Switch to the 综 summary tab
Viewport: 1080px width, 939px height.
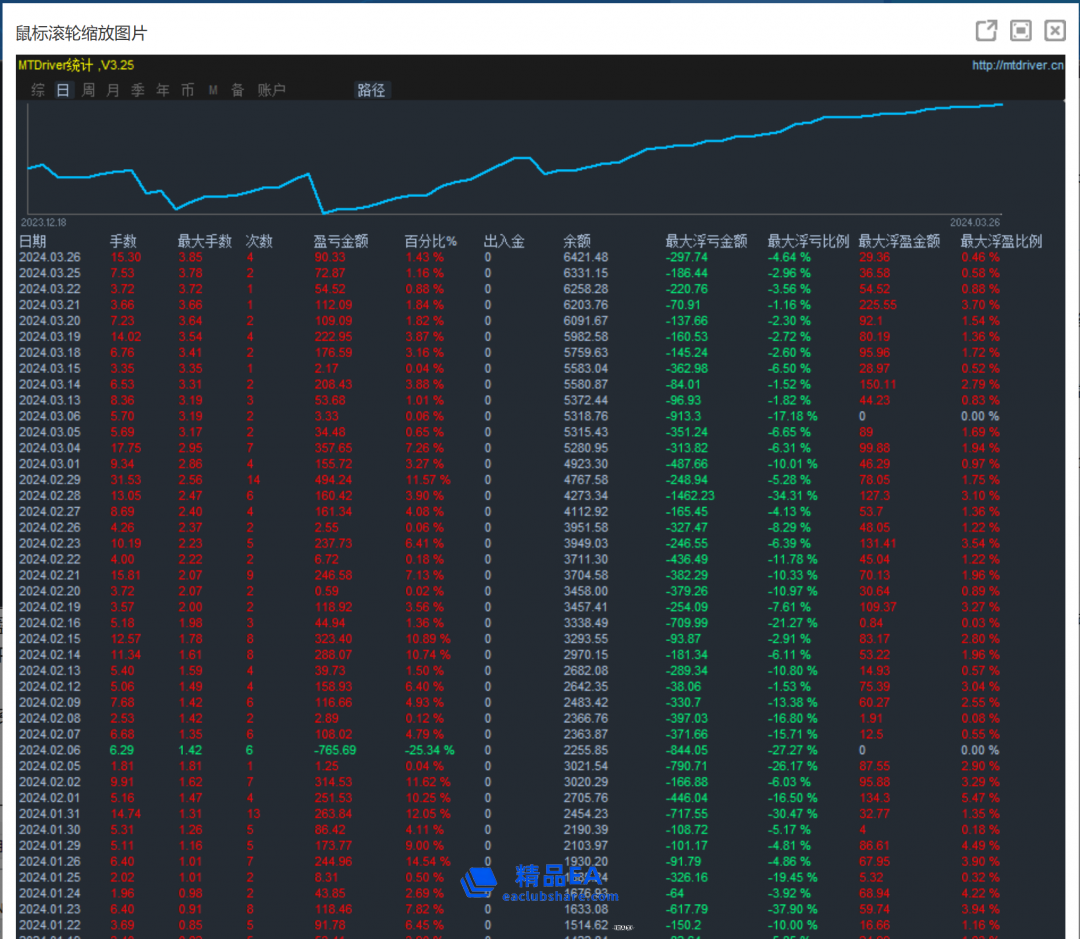point(38,90)
